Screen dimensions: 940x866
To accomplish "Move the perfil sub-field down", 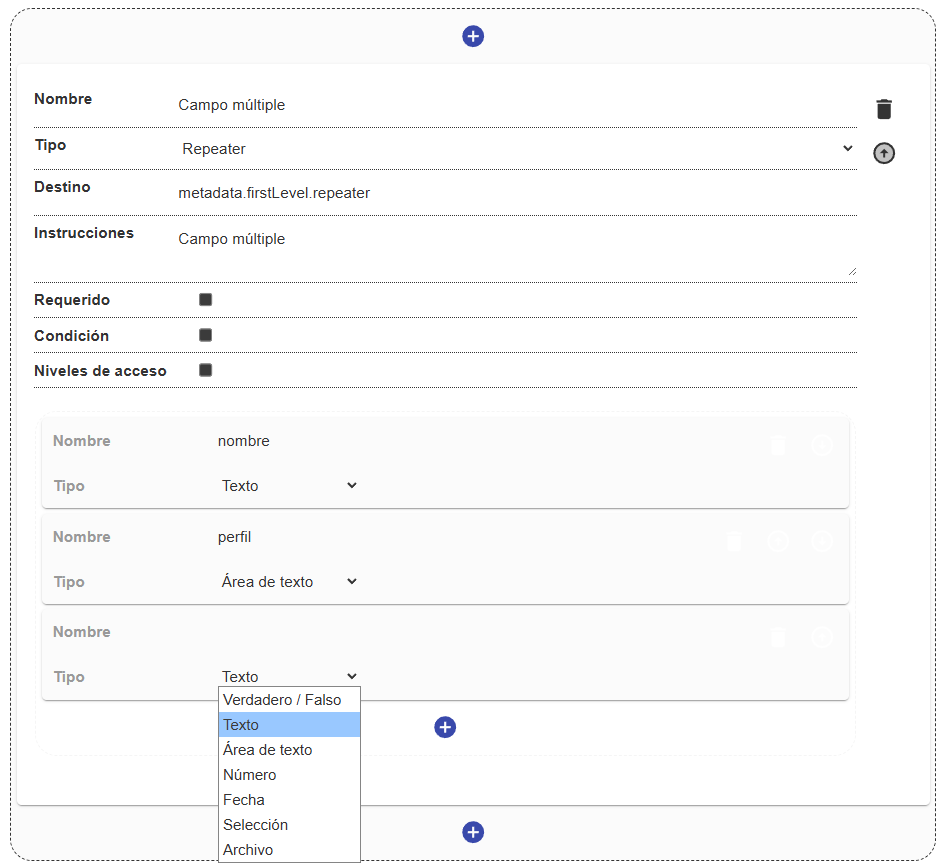I will coord(822,541).
